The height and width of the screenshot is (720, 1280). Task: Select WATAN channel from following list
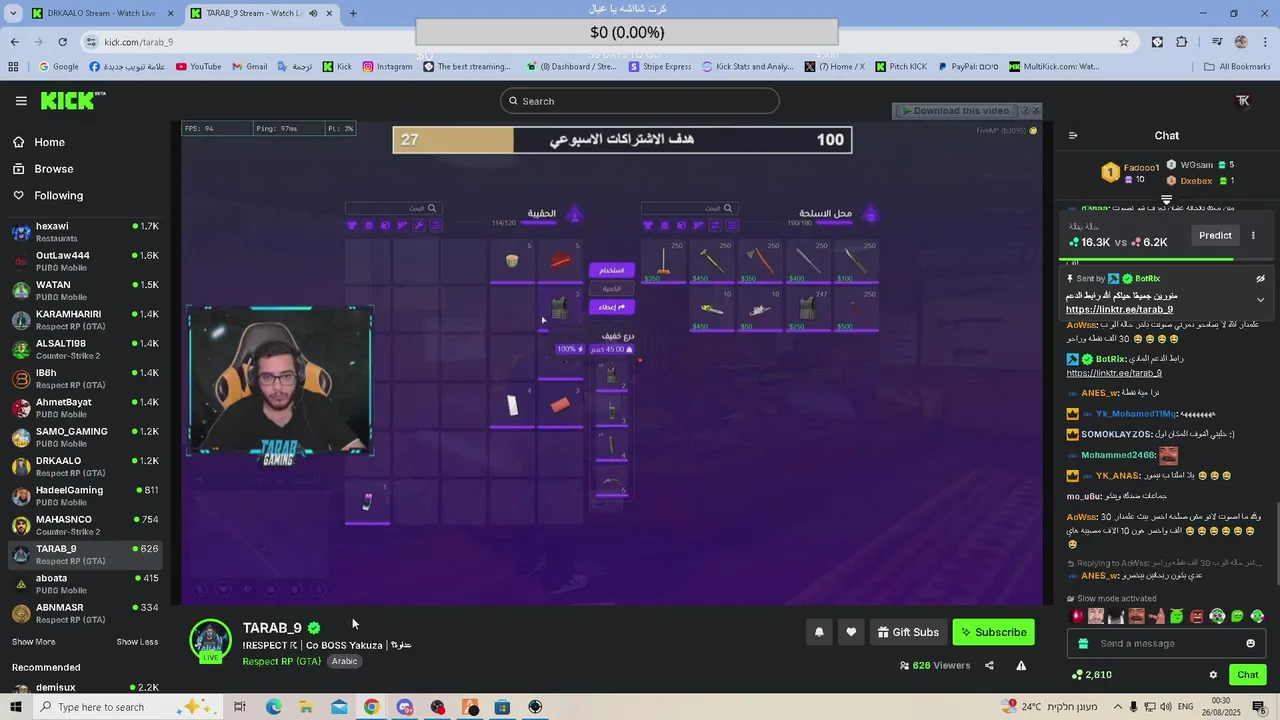[x=85, y=291]
